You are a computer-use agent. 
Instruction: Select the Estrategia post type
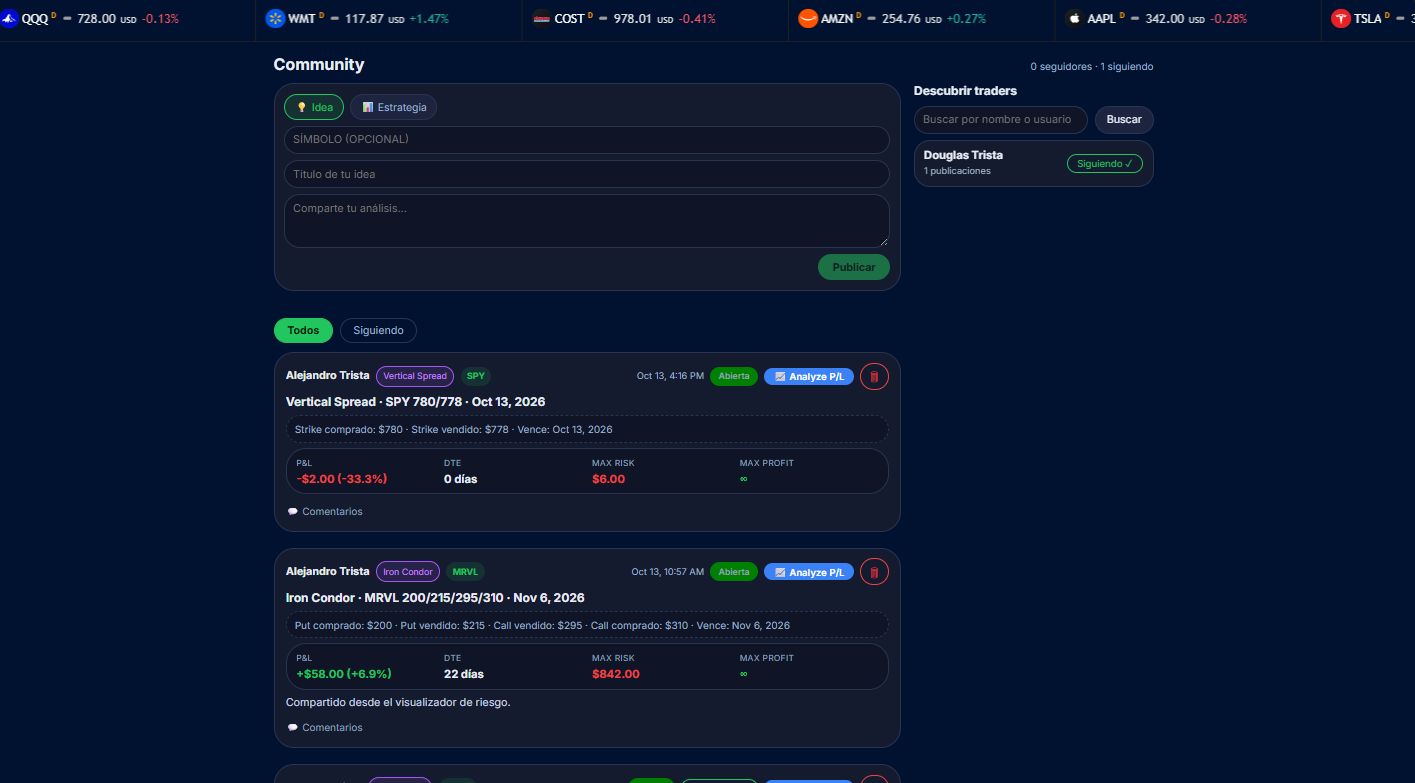[394, 107]
